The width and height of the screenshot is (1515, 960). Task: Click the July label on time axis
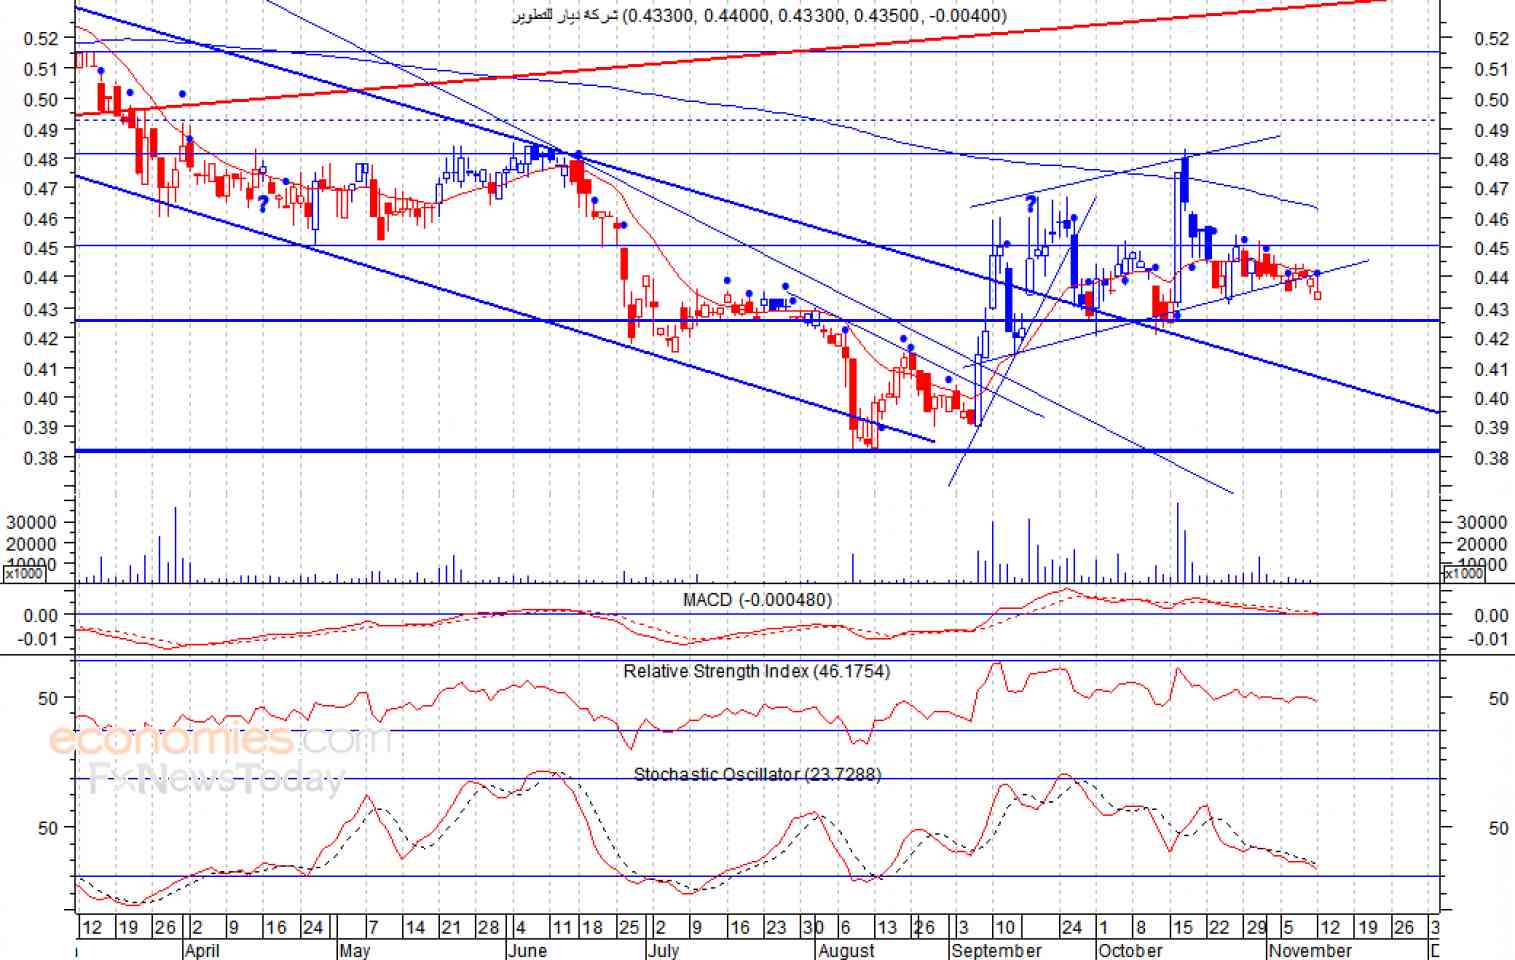coord(663,950)
